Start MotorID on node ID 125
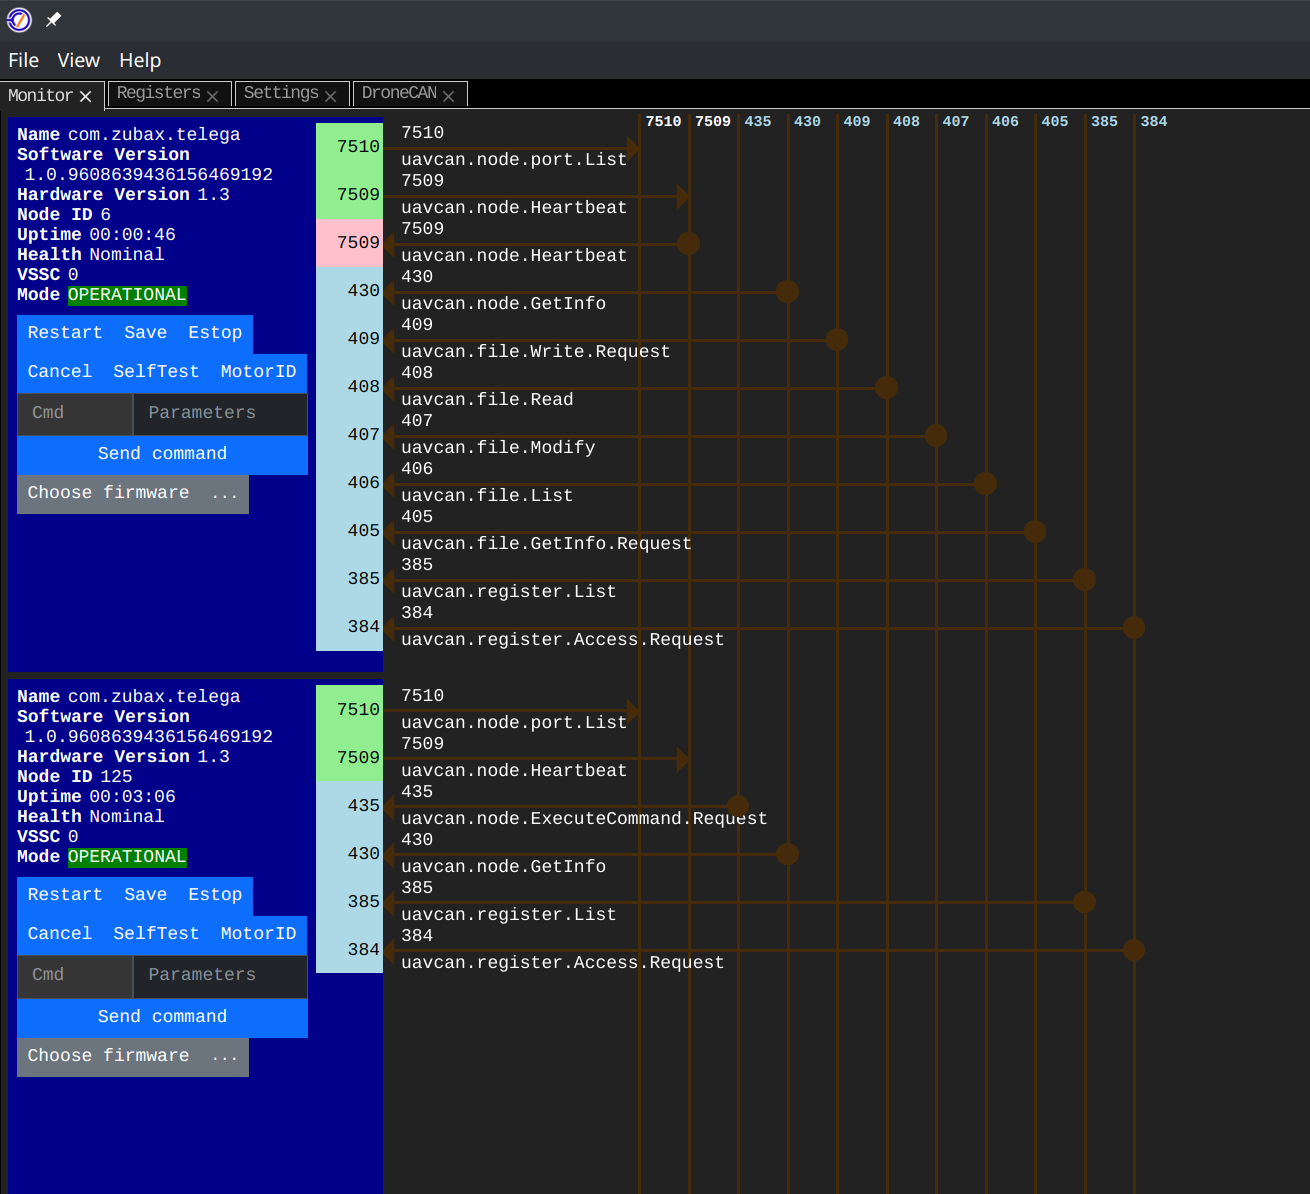Screen dimensions: 1310x1194 tap(258, 933)
